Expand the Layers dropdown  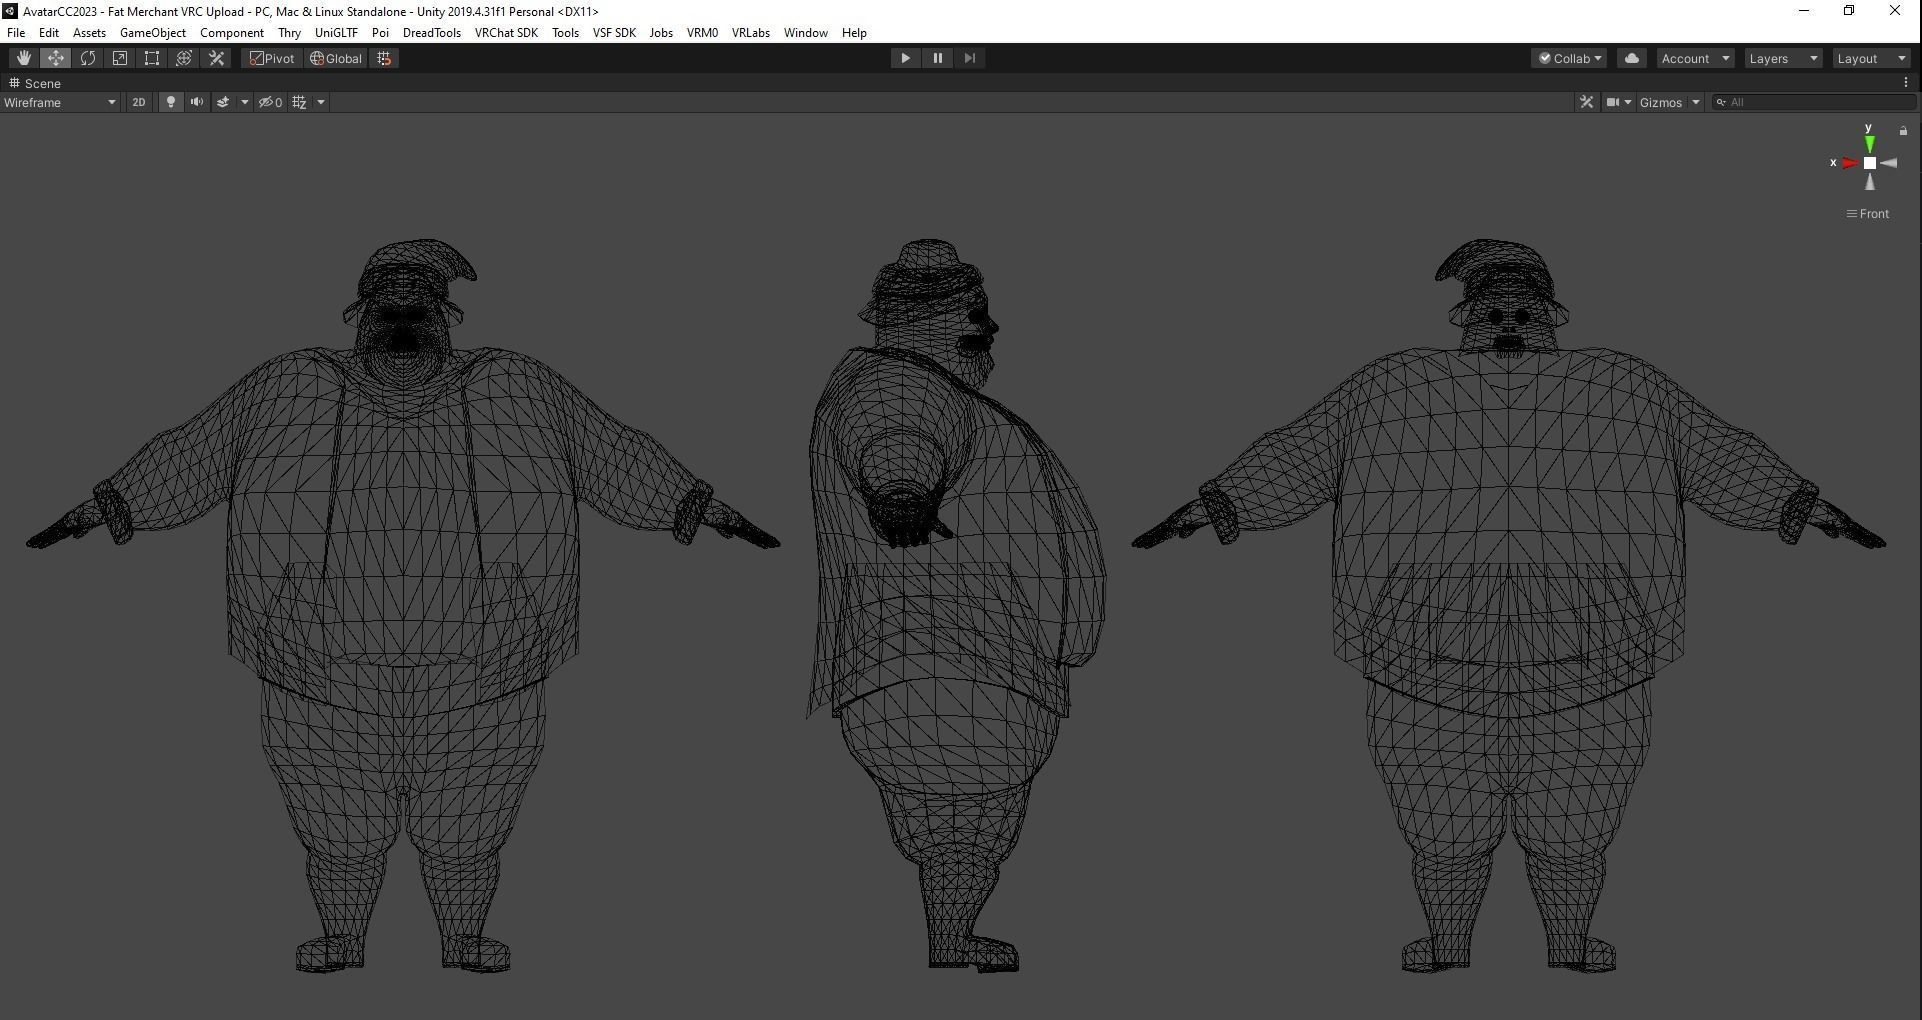pos(1782,57)
